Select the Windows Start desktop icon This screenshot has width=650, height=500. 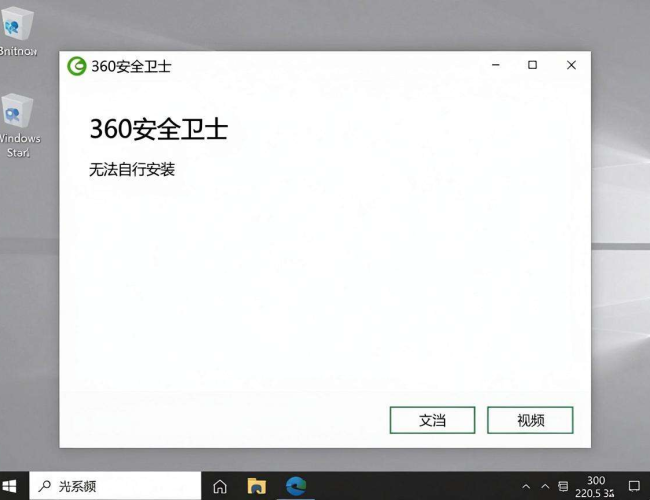tap(19, 125)
